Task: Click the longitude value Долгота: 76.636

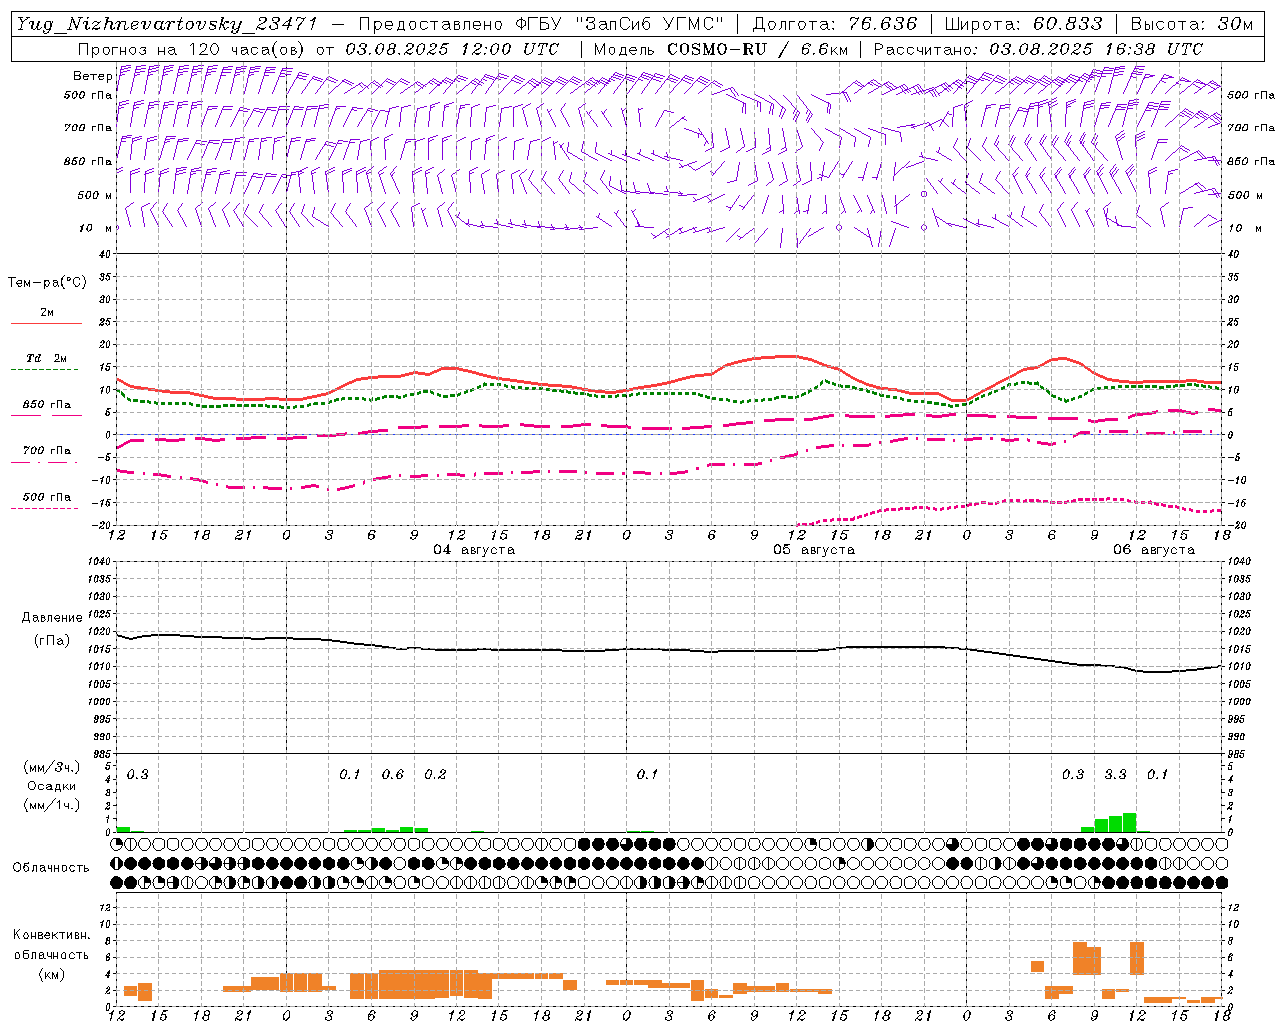Action: (835, 24)
